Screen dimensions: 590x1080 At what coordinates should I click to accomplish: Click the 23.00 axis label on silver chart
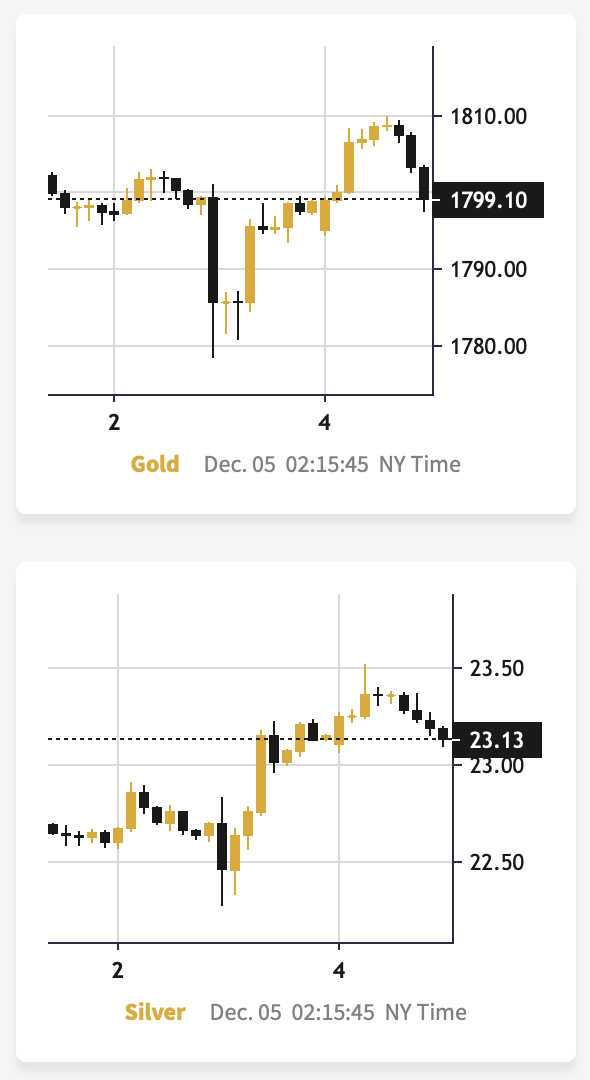(496, 766)
